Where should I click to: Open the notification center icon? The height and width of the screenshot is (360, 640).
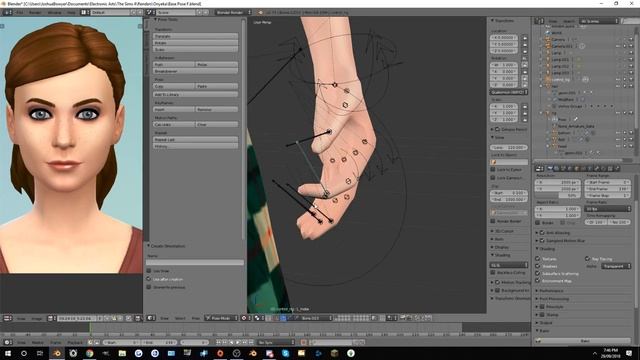coord(629,353)
